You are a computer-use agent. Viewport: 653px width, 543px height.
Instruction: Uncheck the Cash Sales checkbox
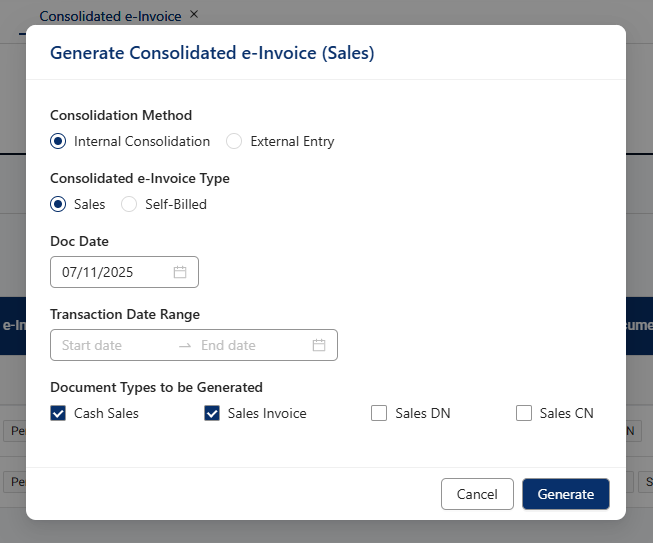[58, 413]
